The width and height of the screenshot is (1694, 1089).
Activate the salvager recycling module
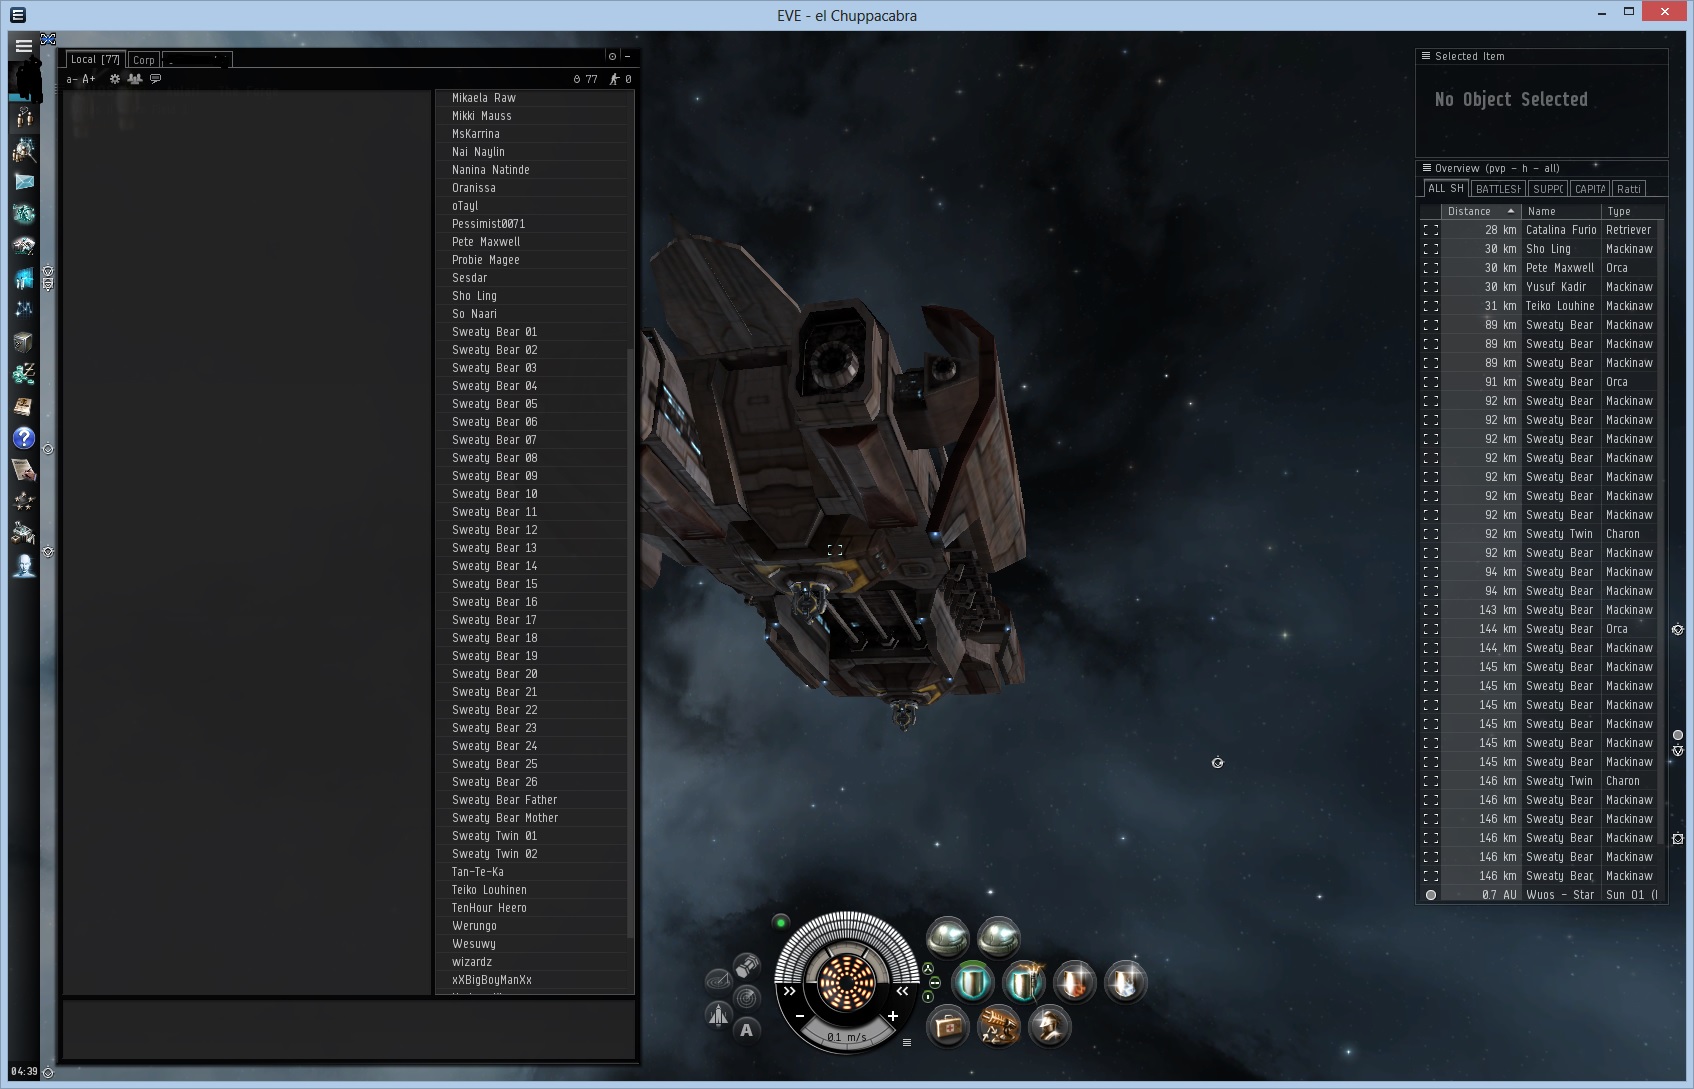point(998,1027)
